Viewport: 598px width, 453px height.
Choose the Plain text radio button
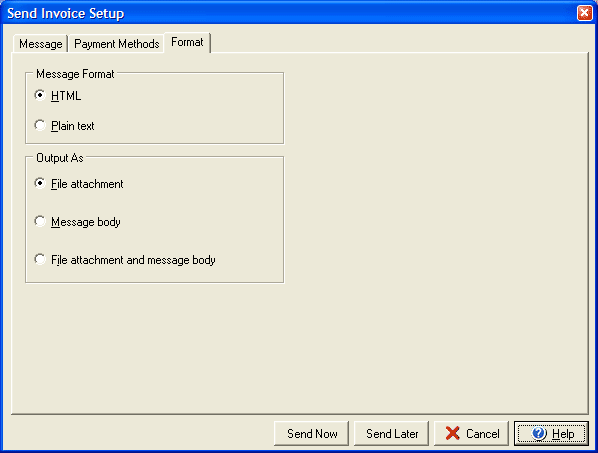[40, 125]
